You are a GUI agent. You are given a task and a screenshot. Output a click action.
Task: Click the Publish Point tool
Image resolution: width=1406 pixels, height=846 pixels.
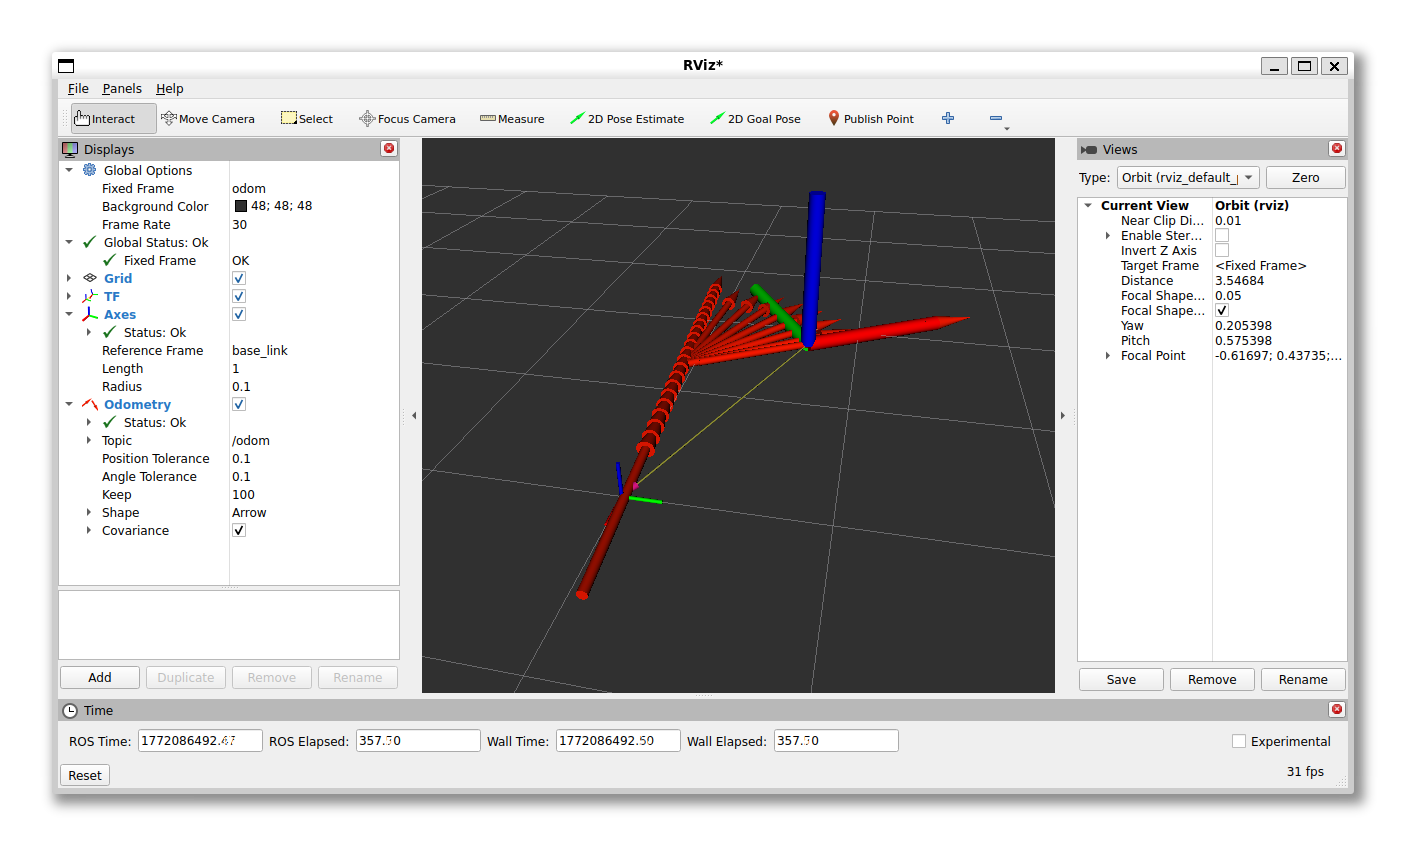(871, 119)
